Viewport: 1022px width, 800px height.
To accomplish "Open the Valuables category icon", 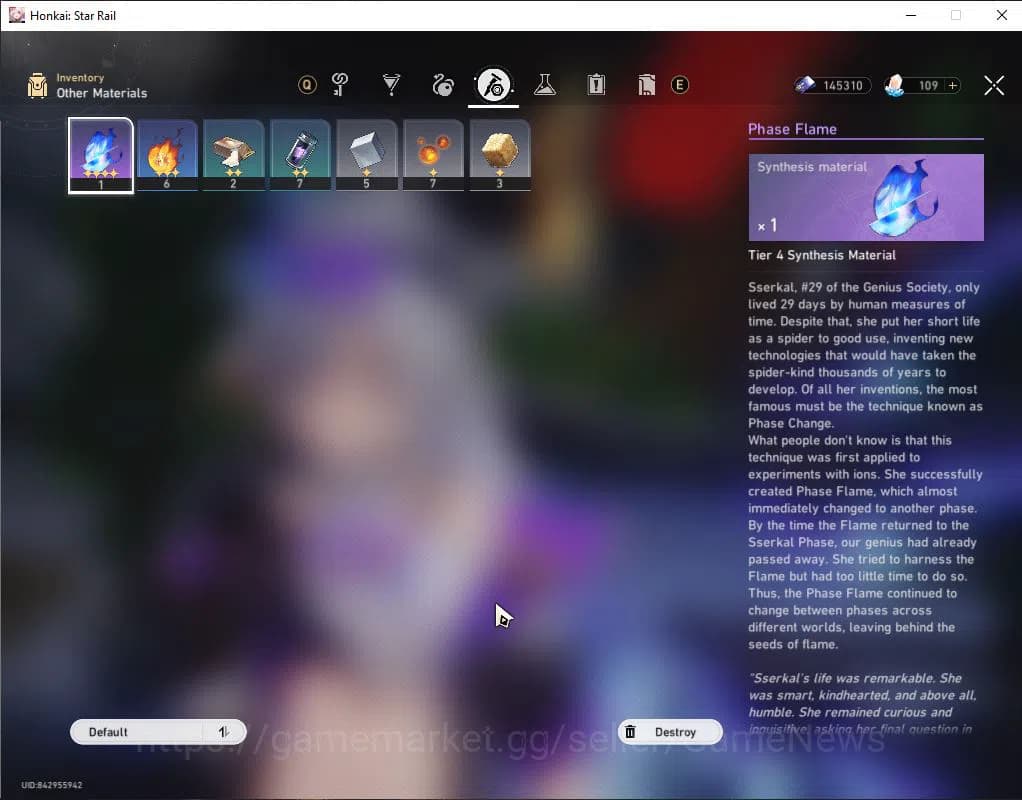I will click(648, 85).
